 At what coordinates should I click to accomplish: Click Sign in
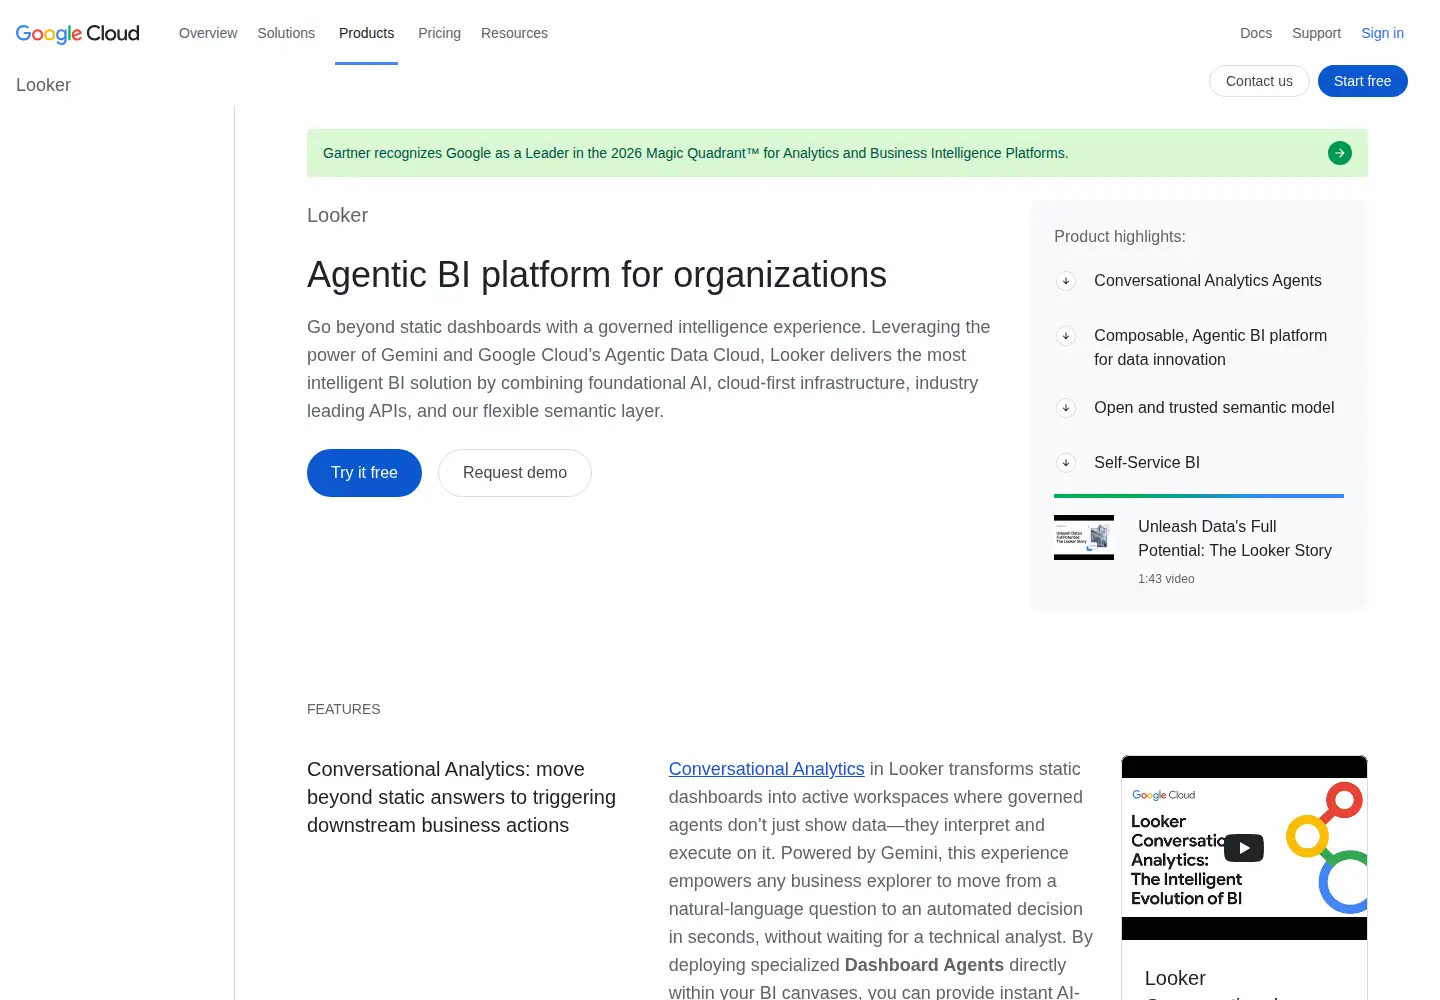pyautogui.click(x=1382, y=33)
